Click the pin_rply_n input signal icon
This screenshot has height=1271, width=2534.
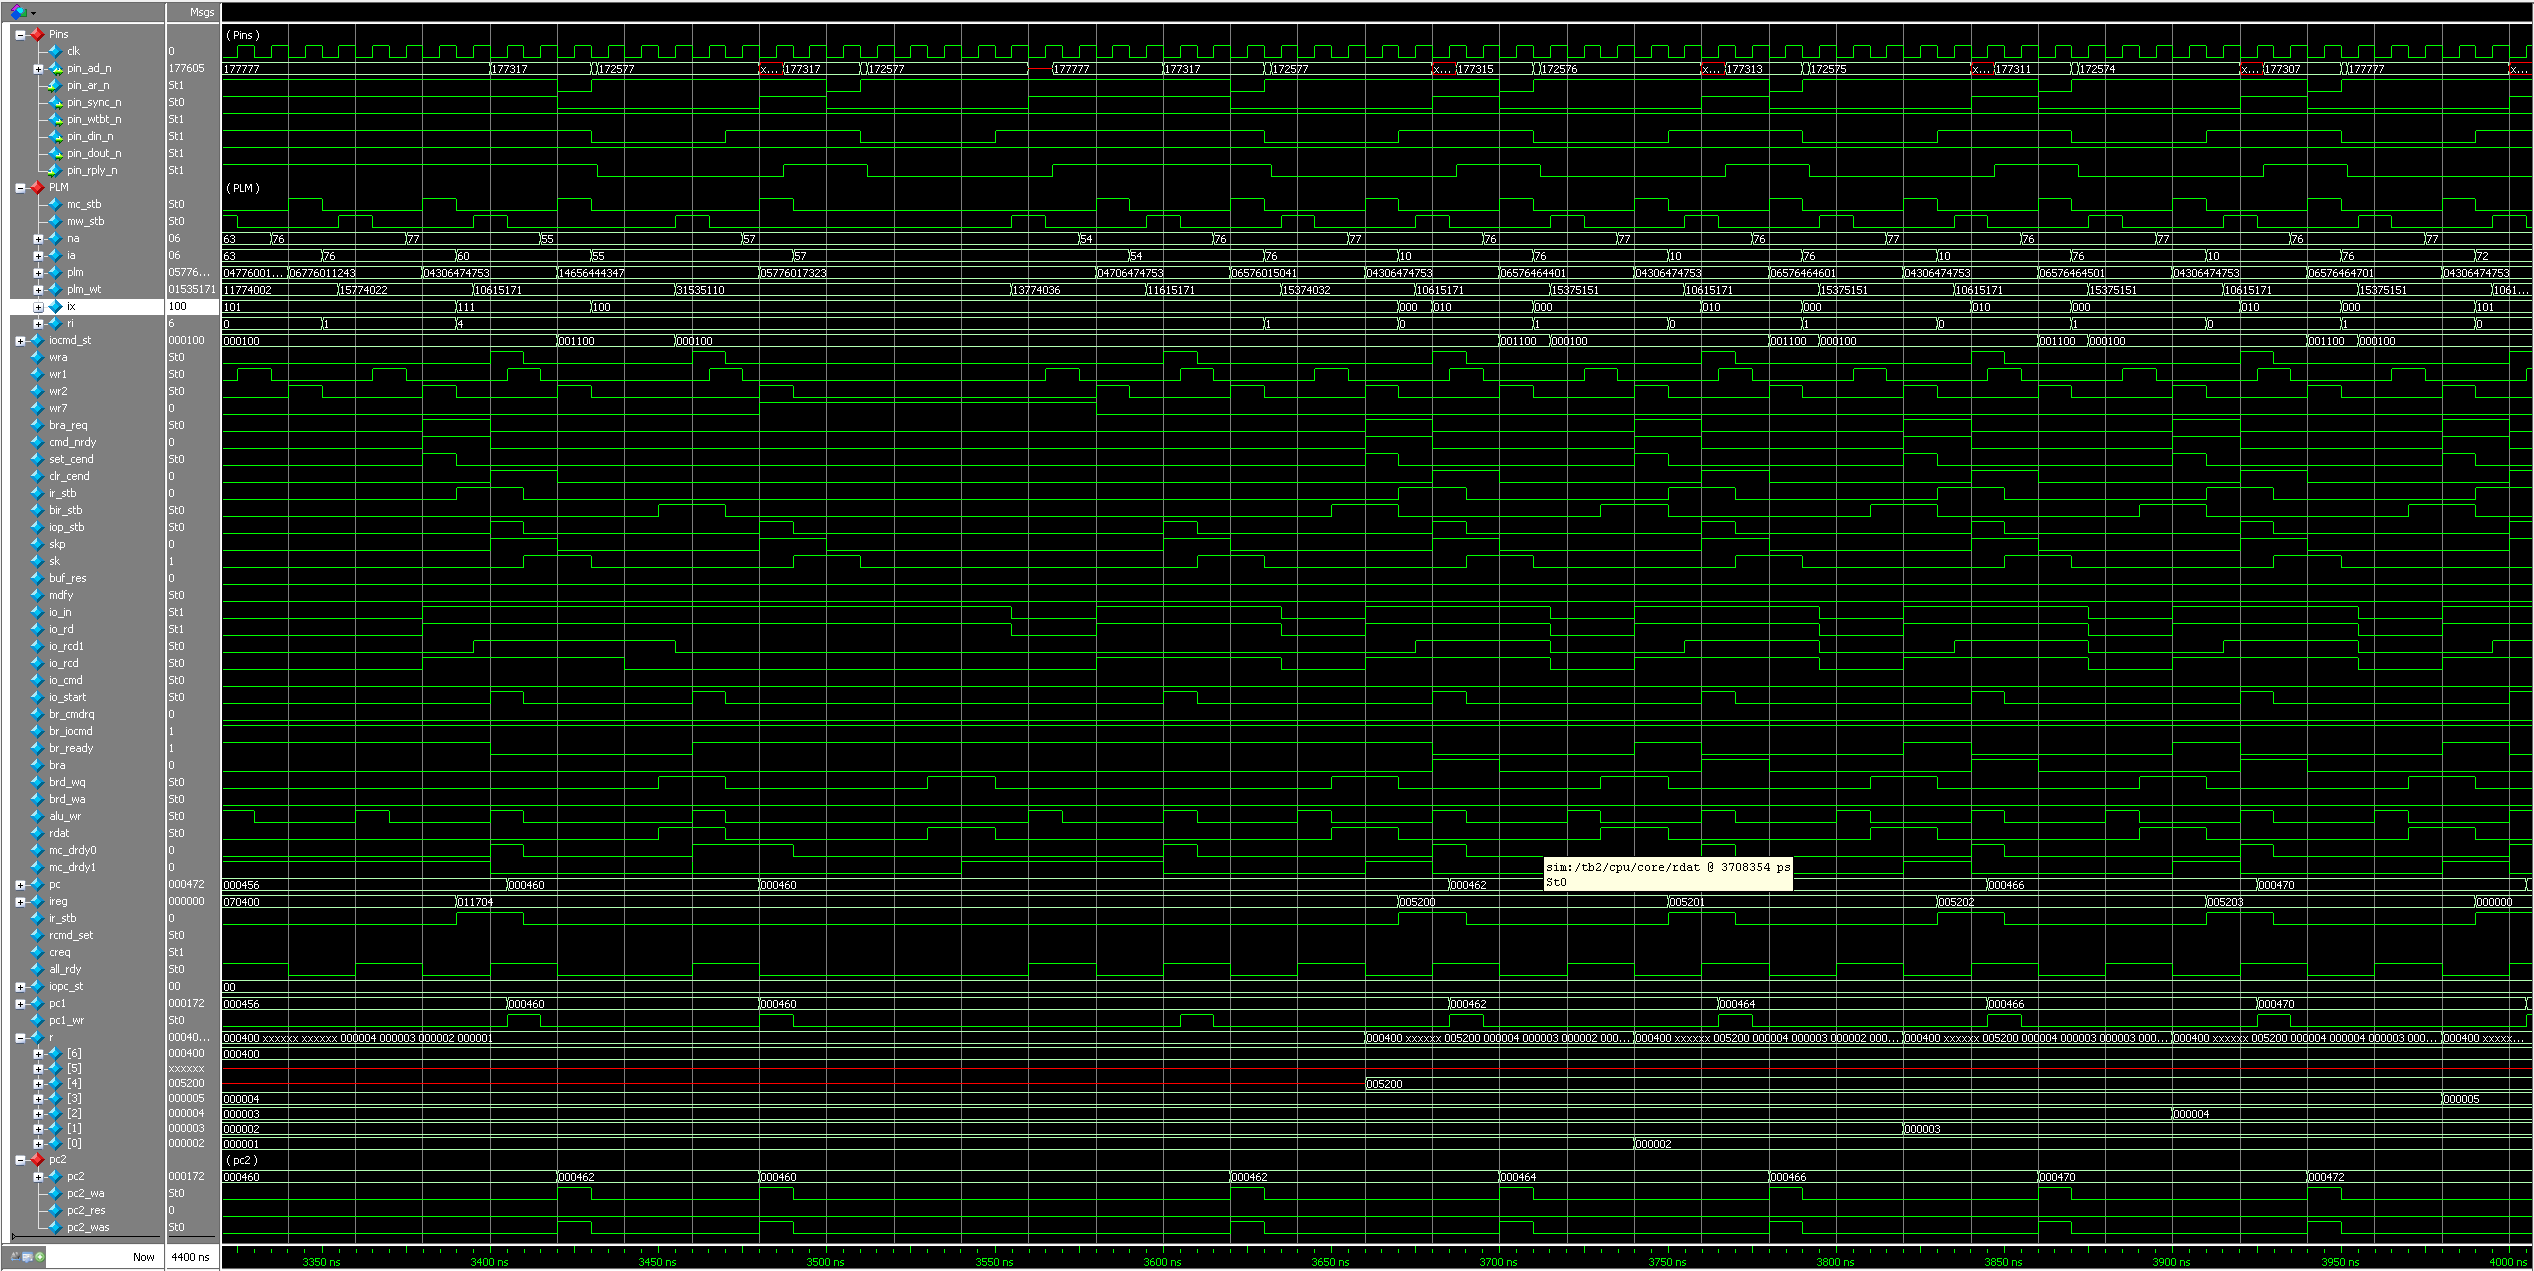coord(55,170)
